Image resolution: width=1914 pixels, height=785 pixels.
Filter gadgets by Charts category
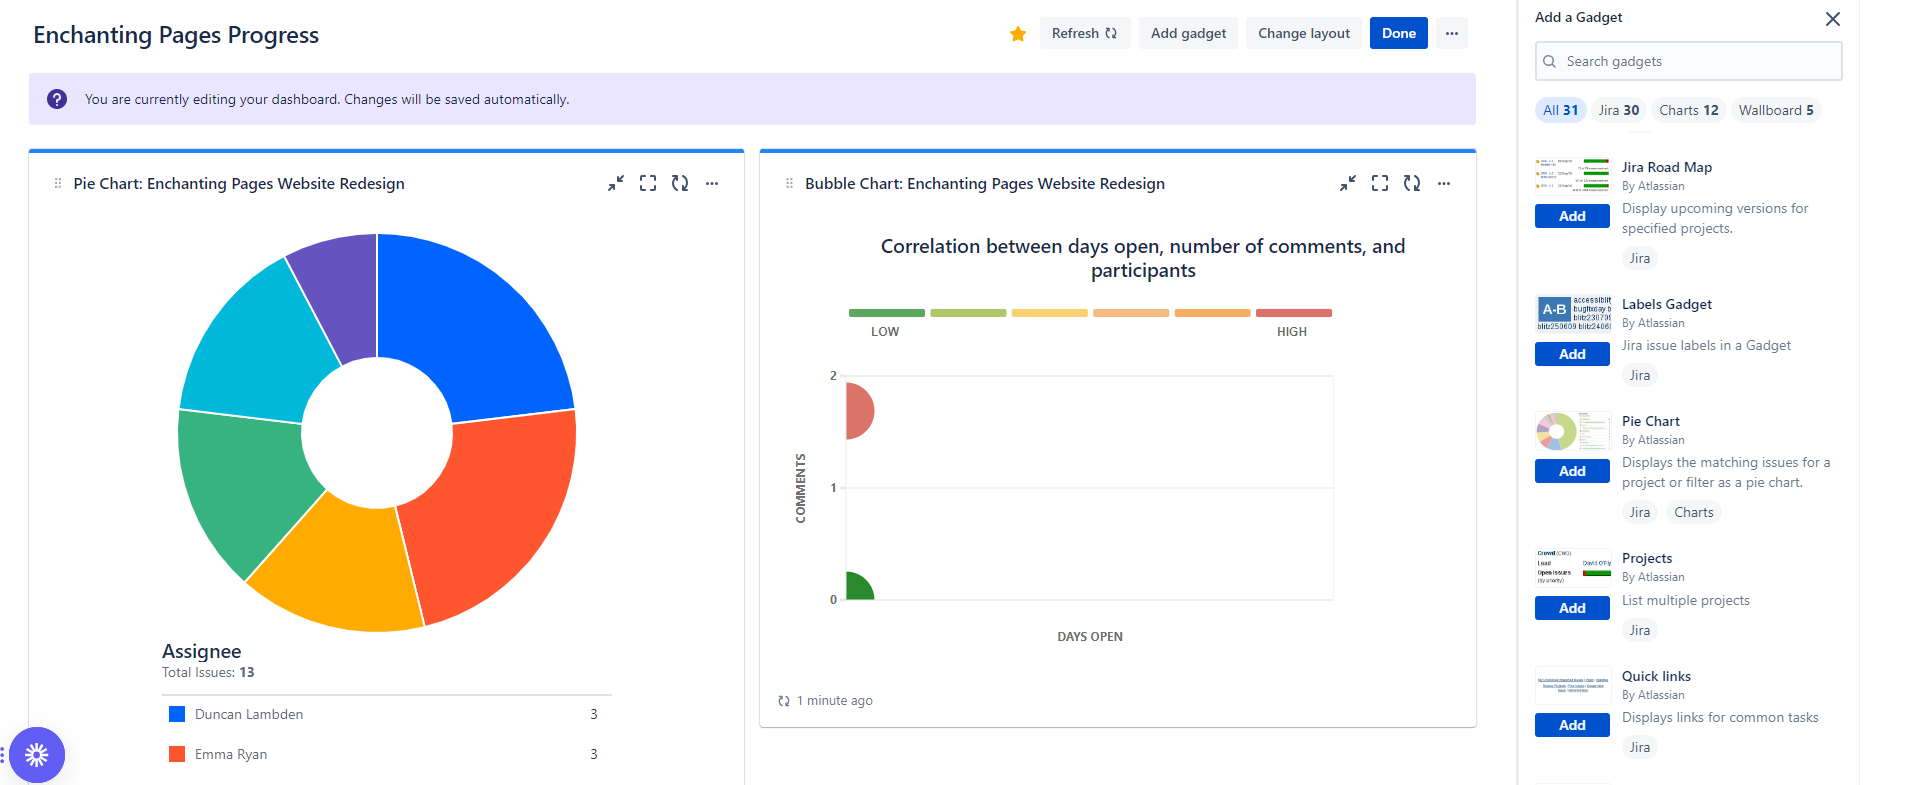[1688, 110]
